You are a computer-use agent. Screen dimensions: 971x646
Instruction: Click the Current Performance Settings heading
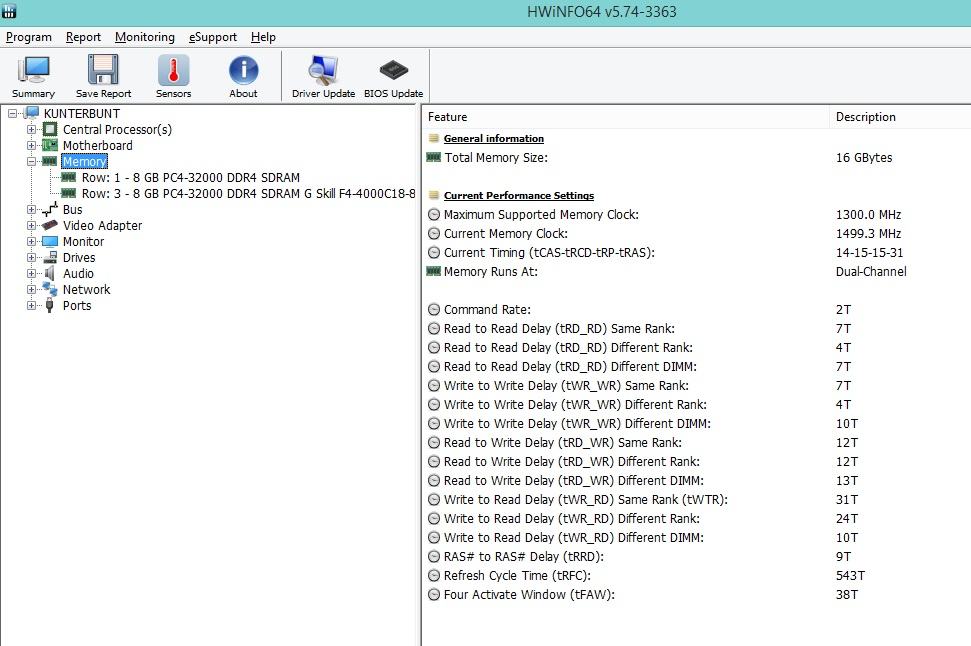pos(518,196)
